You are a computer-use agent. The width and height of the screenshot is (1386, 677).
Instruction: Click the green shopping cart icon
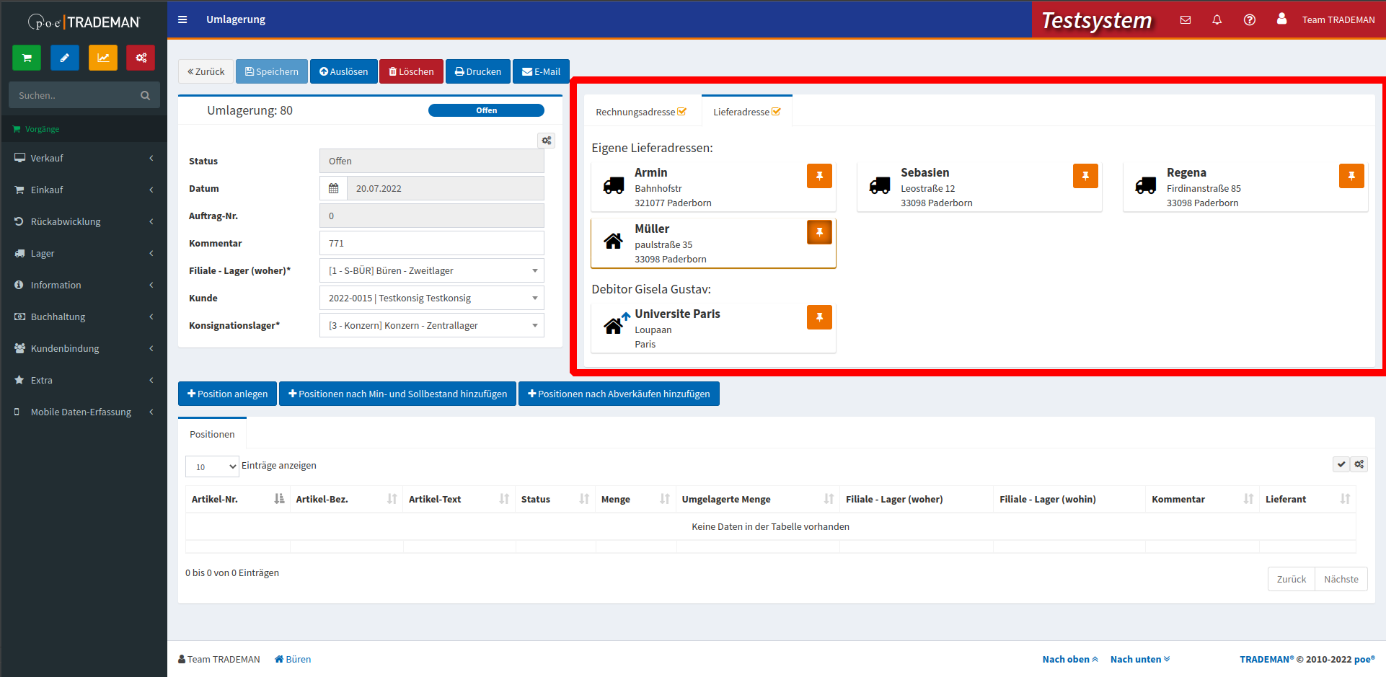[x=26, y=58]
